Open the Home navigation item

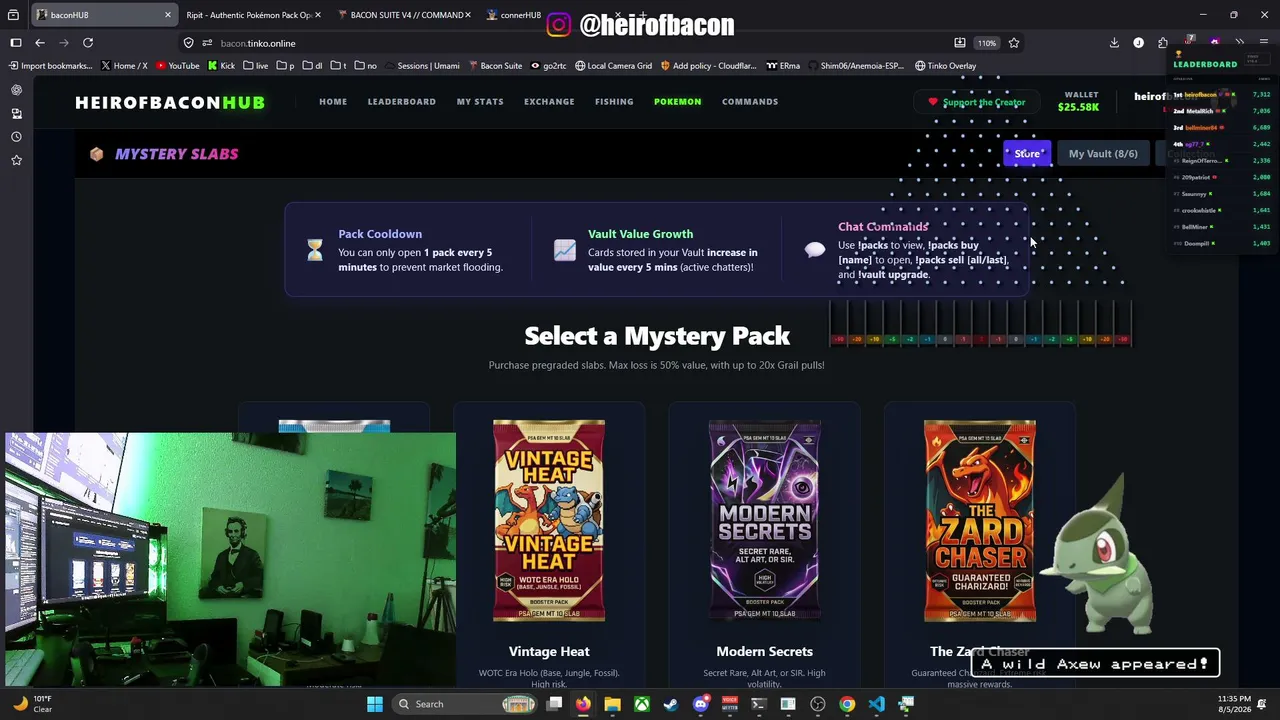333,101
